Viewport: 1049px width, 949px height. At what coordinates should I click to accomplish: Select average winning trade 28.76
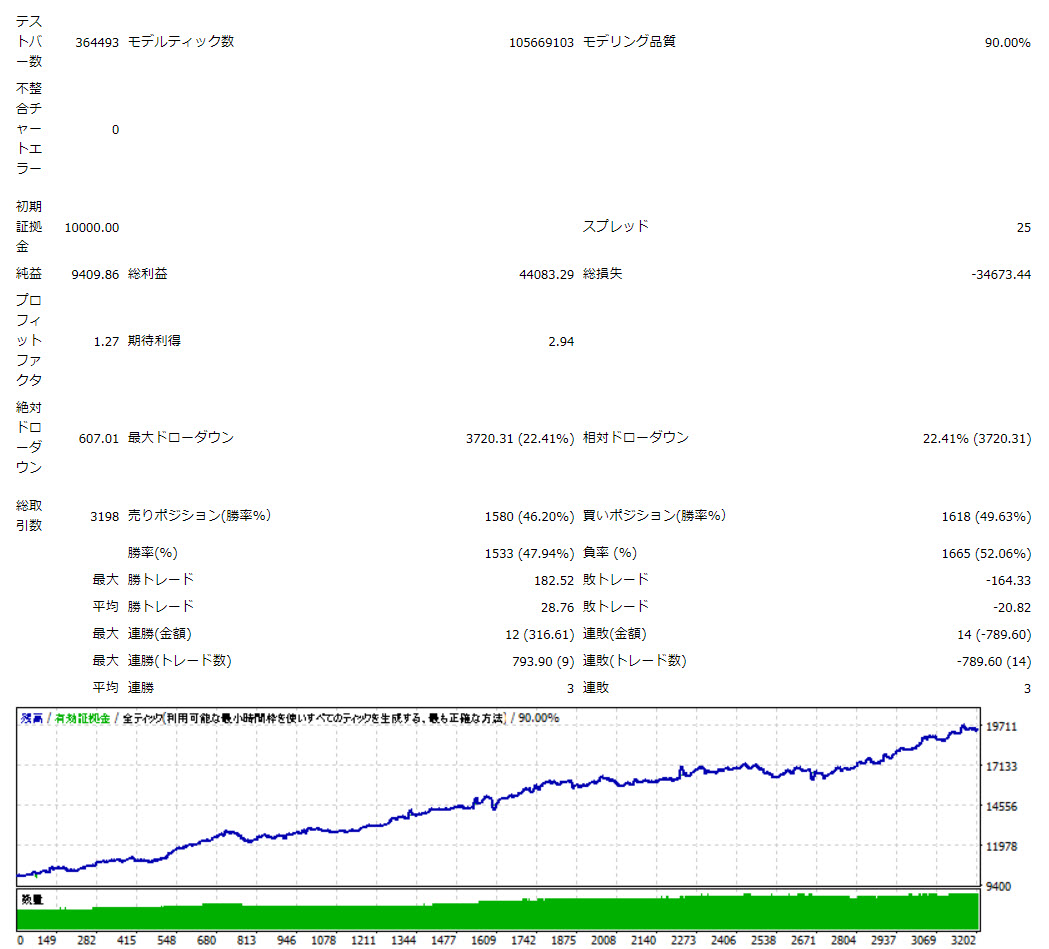pos(557,607)
